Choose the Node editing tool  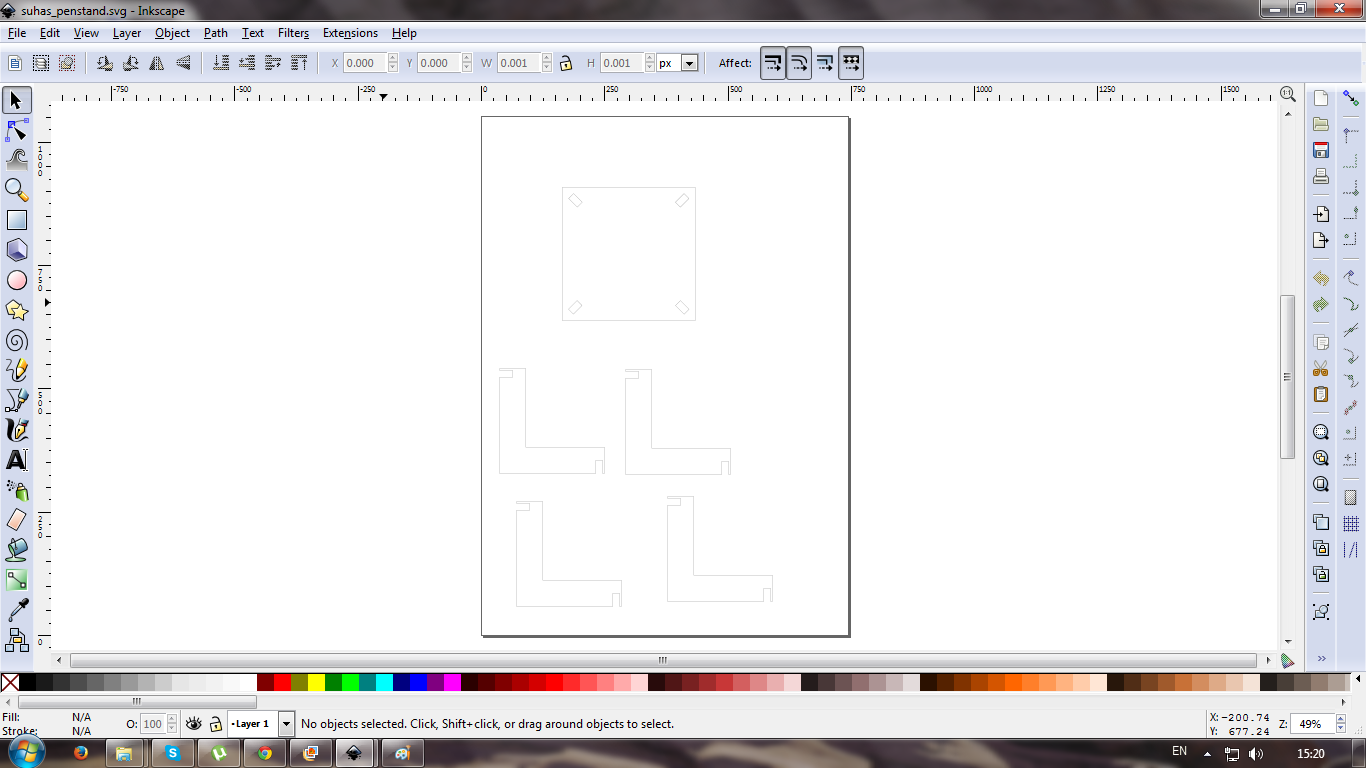pos(16,130)
